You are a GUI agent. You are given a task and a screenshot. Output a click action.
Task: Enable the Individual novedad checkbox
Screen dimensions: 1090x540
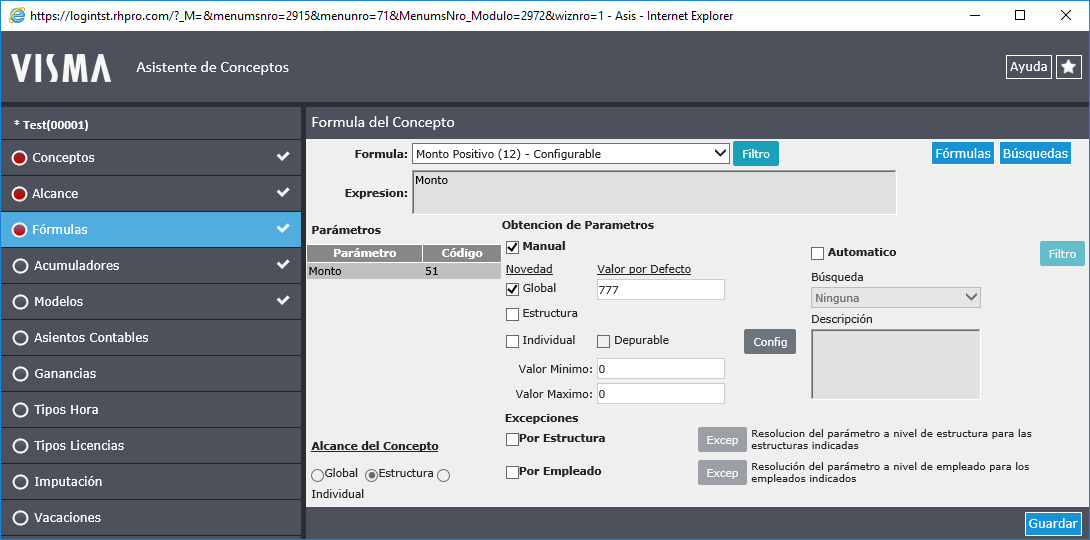point(512,341)
